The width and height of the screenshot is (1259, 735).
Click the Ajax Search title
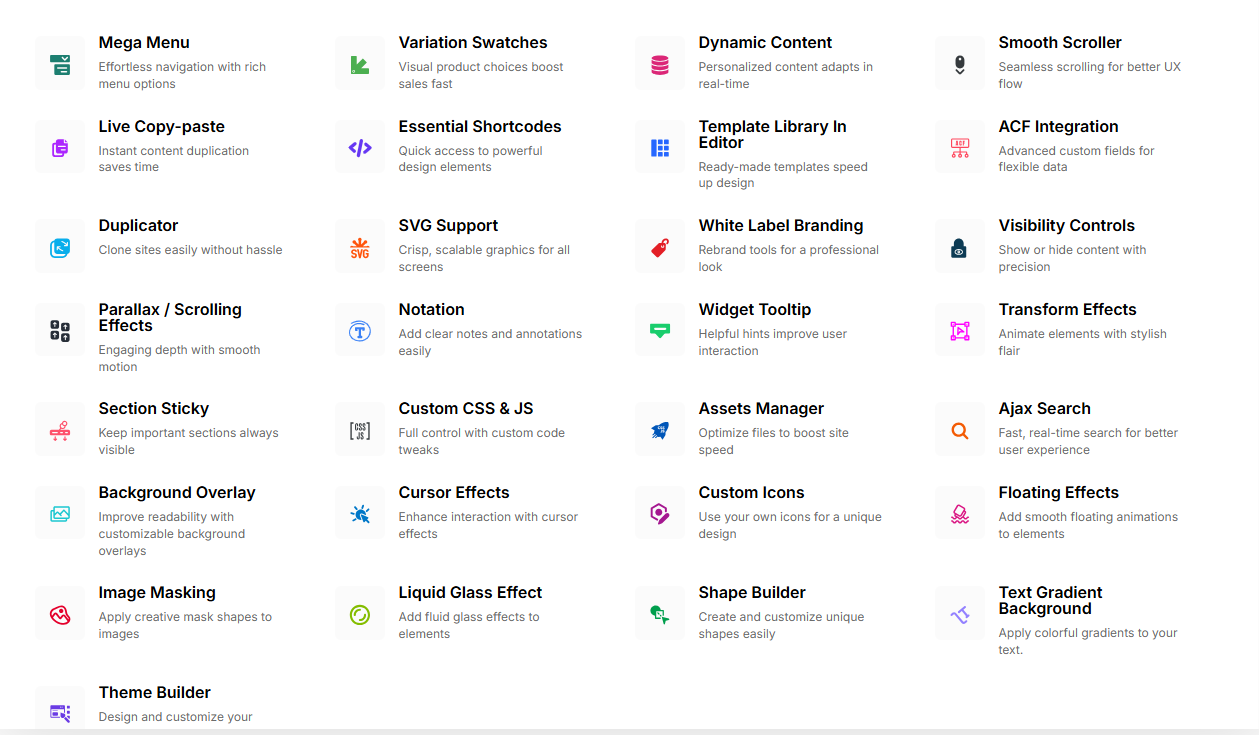[1045, 409]
